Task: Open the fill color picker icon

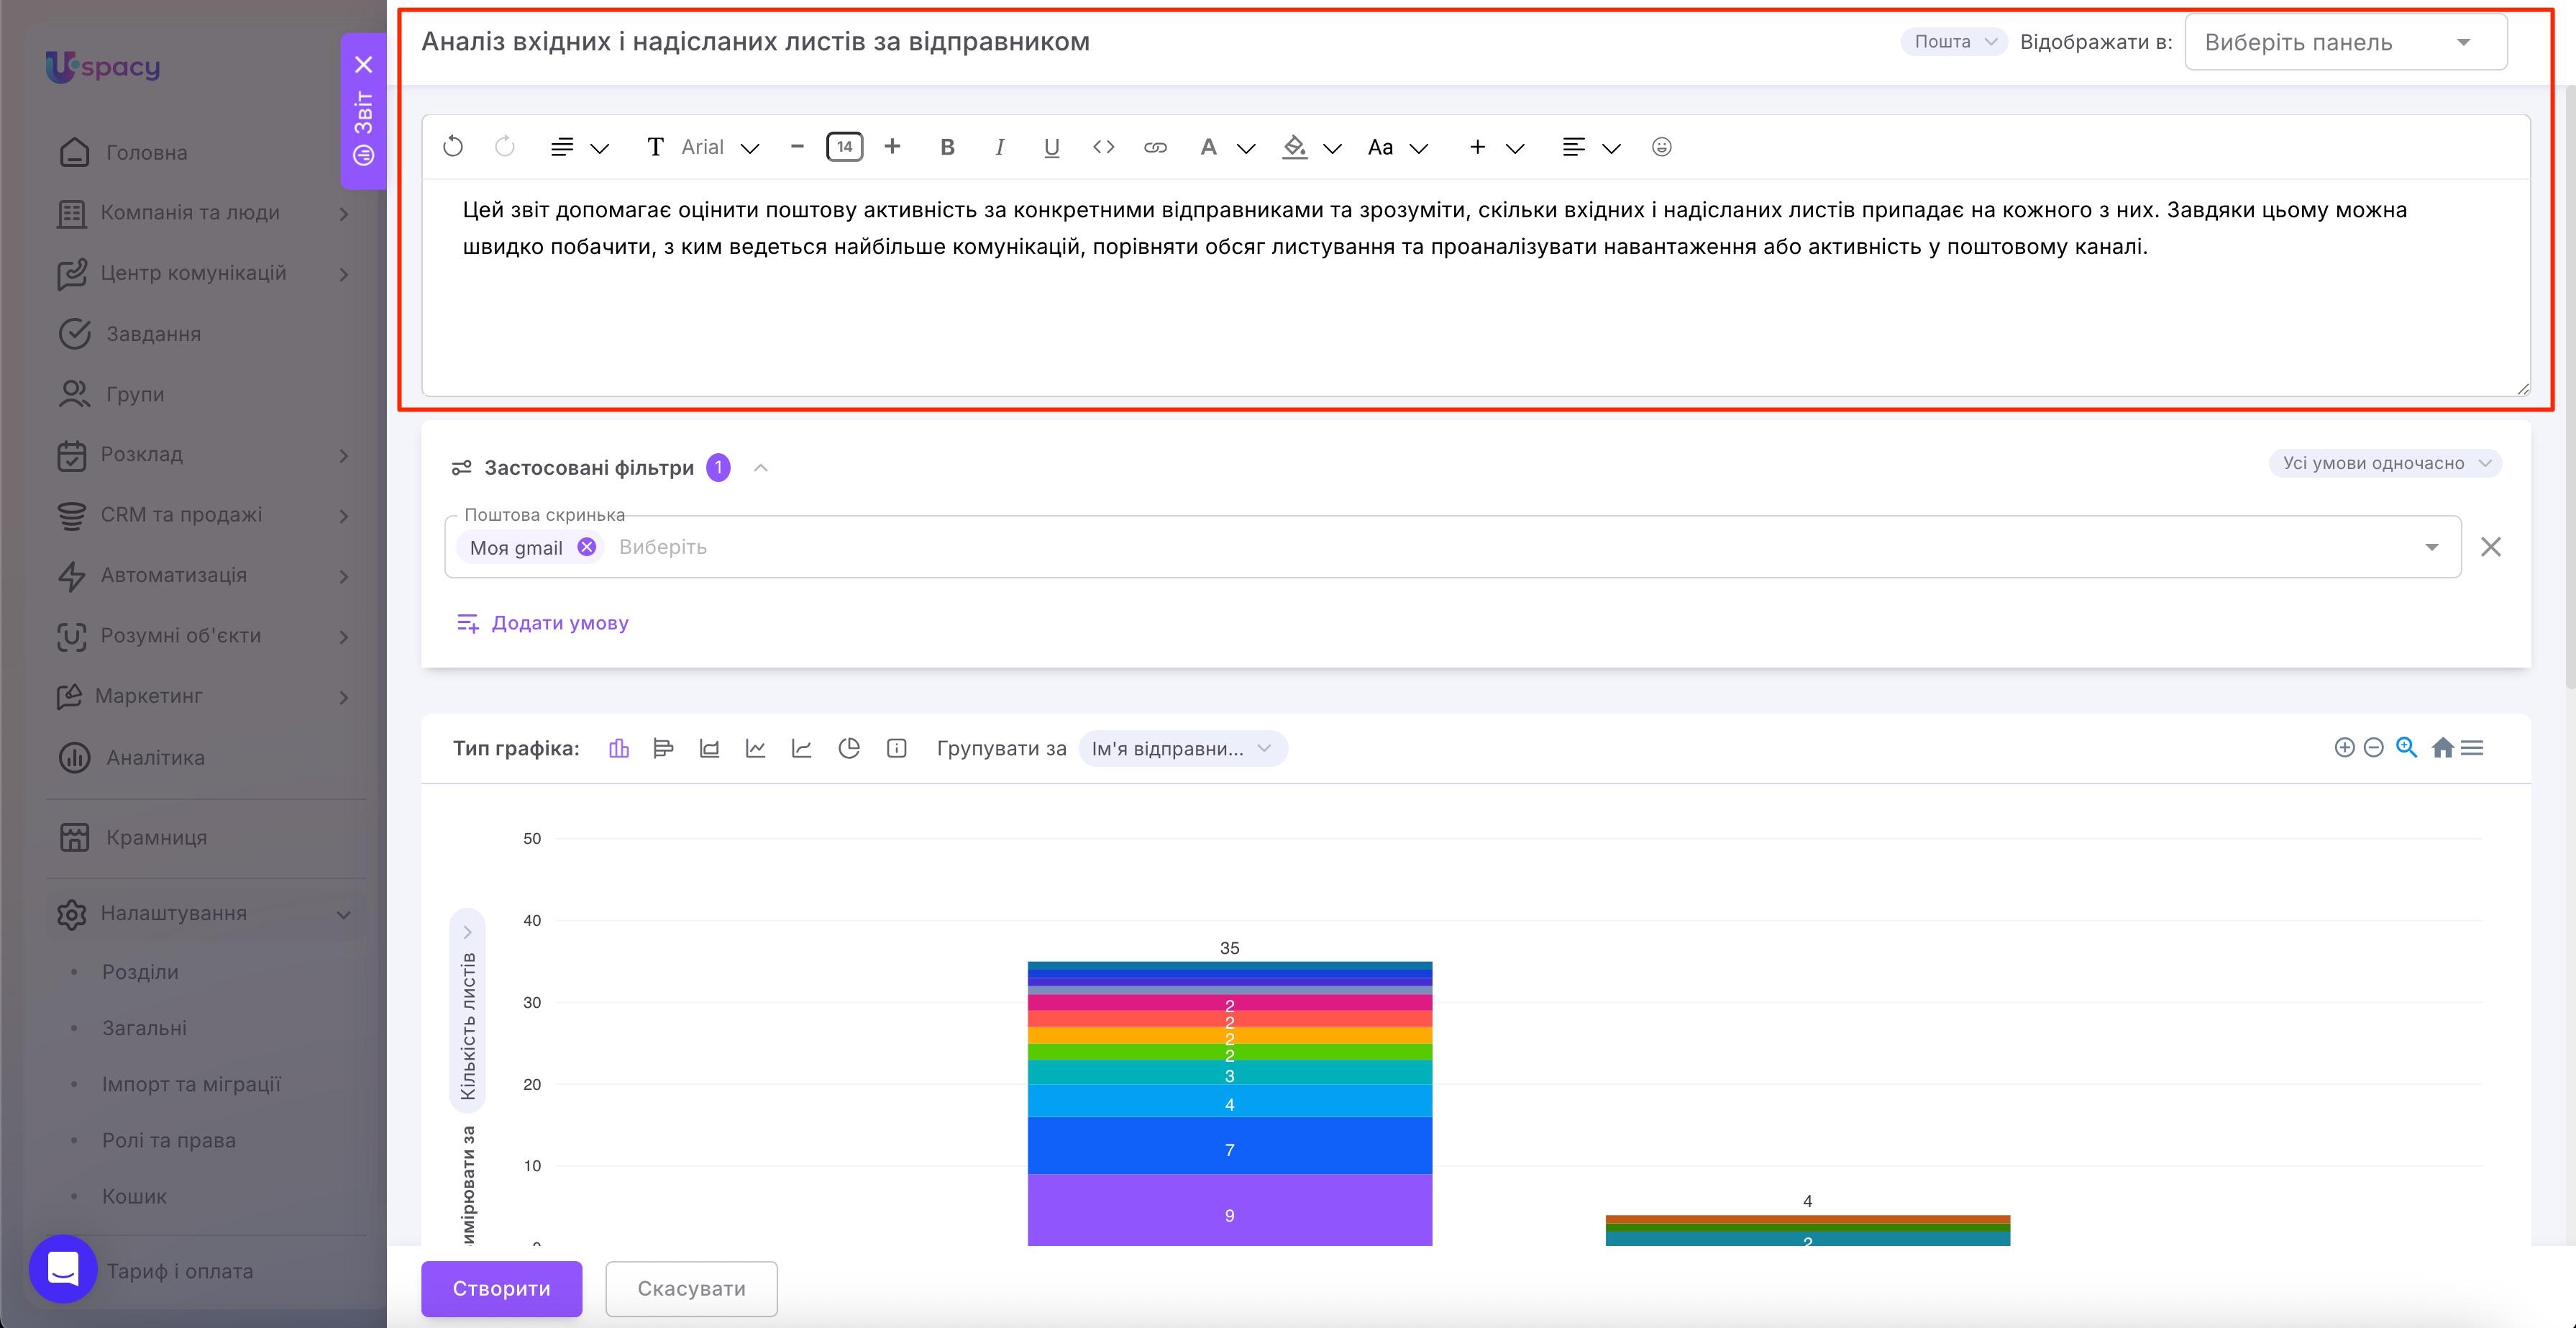Action: [x=1295, y=147]
